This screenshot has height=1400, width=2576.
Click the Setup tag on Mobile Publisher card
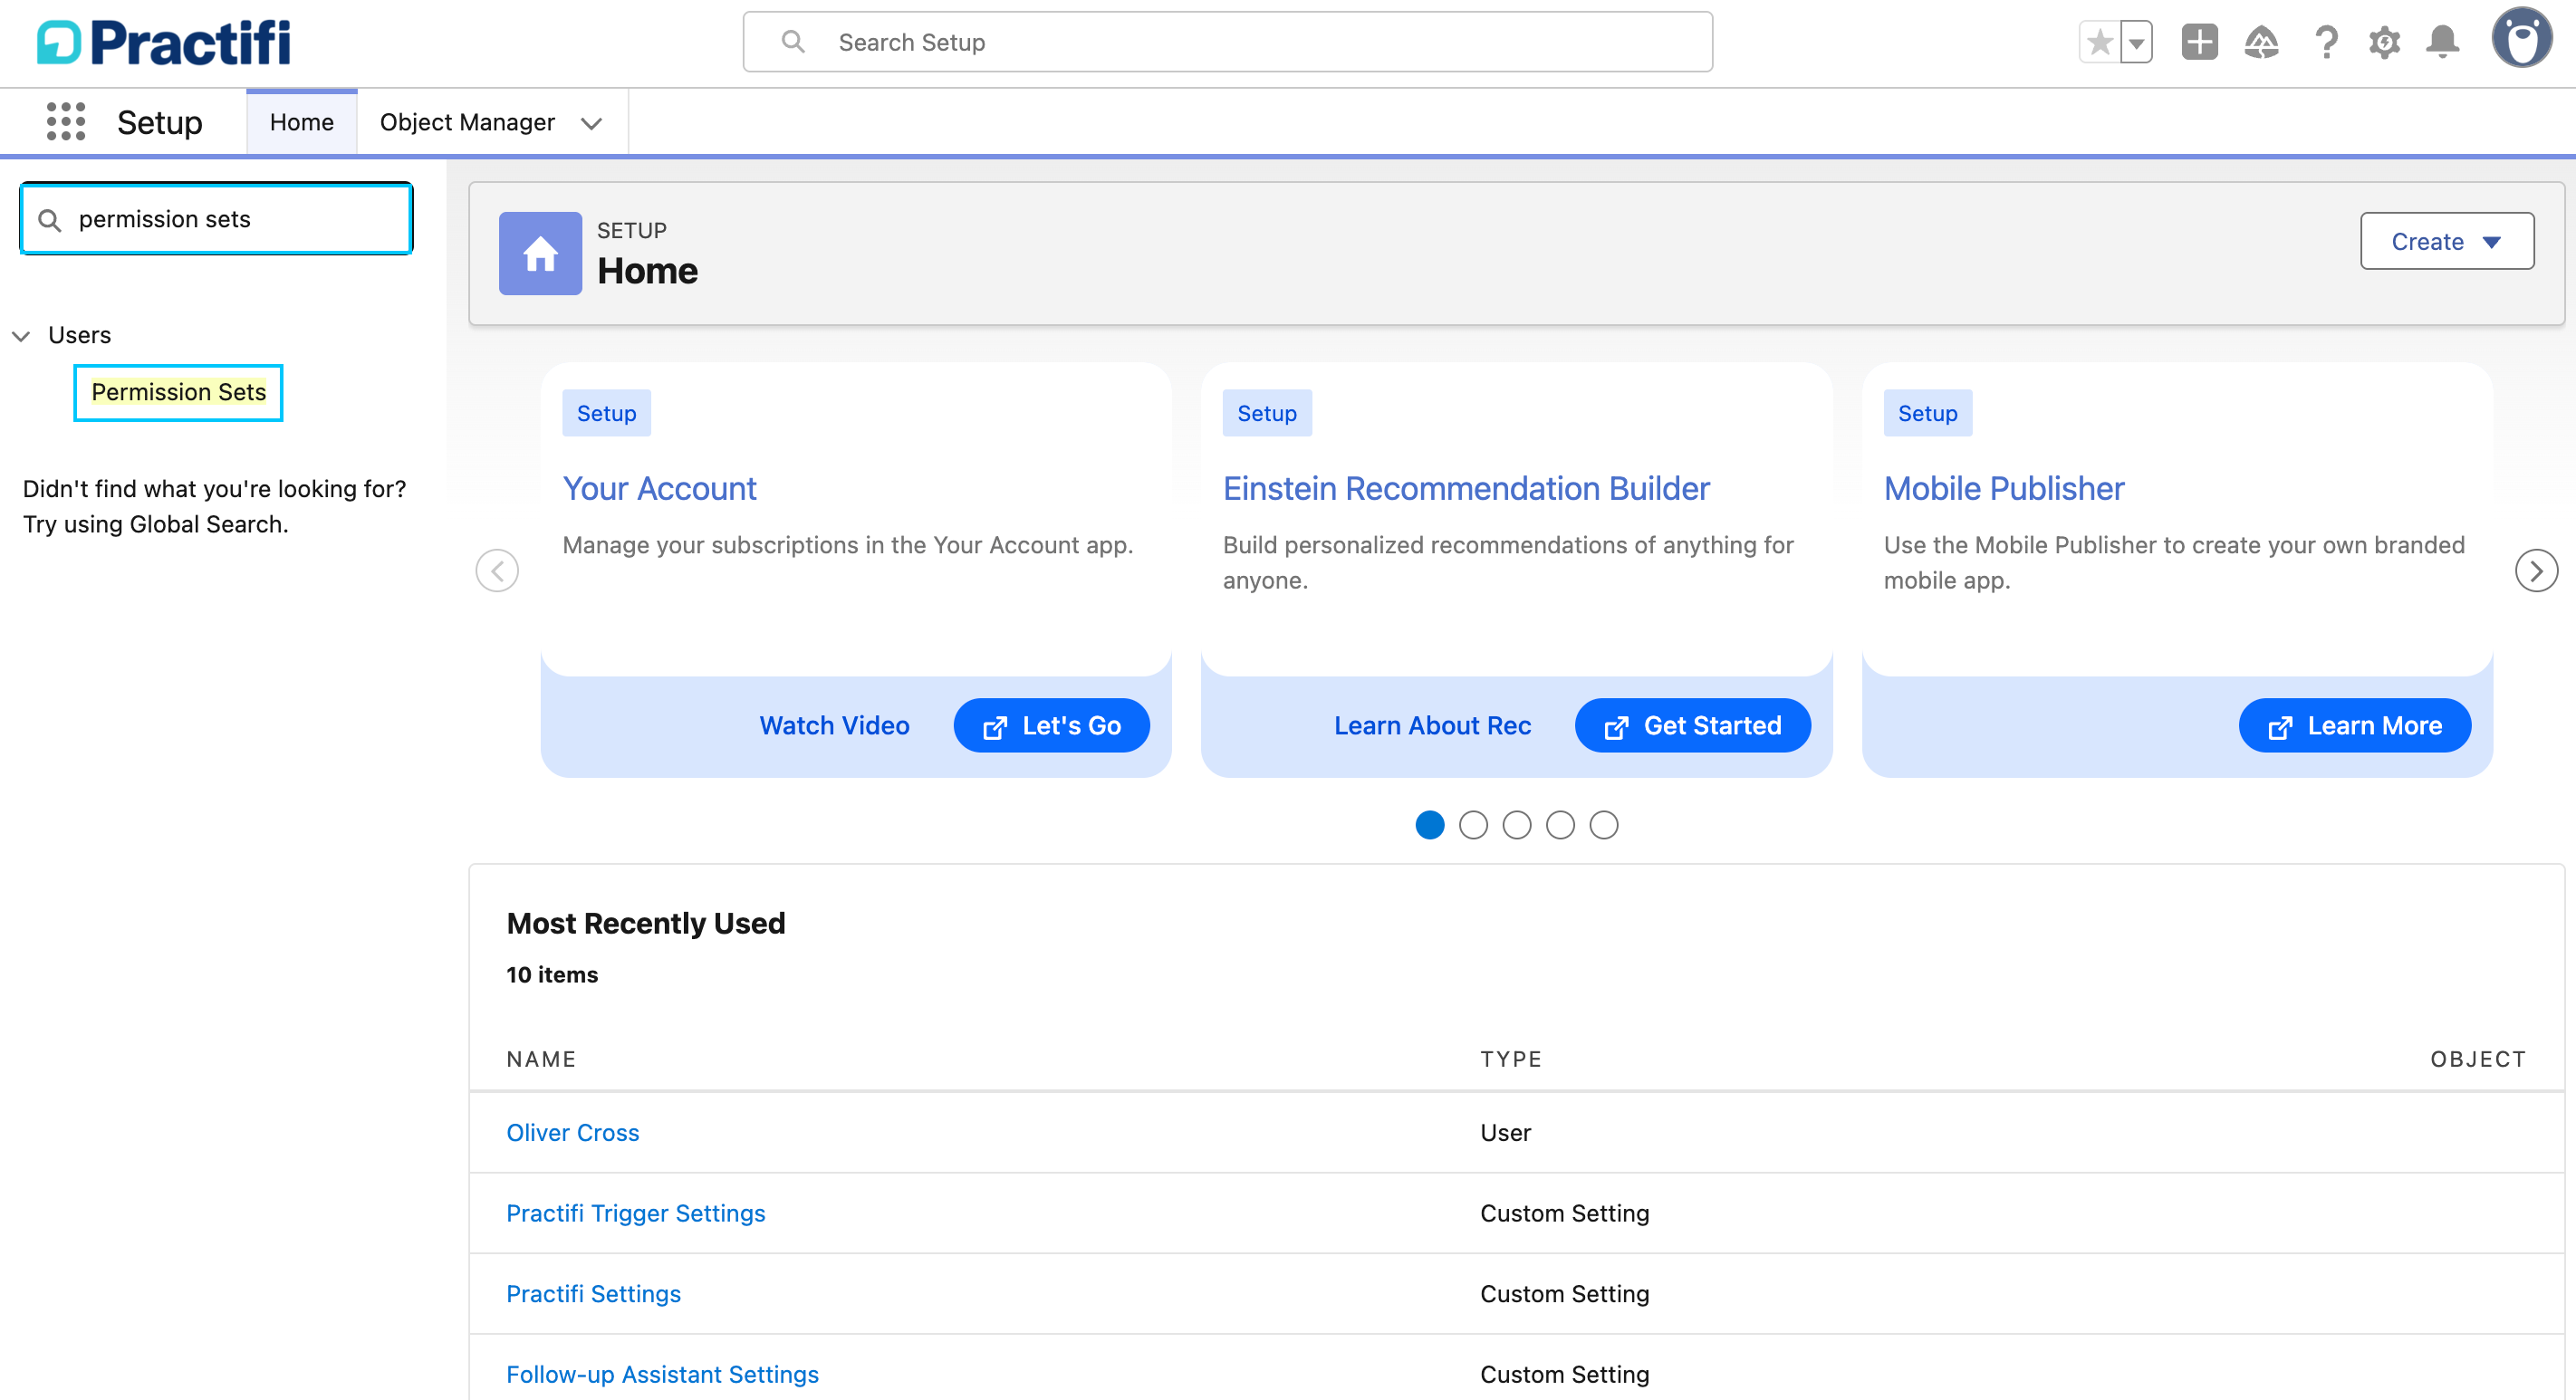coord(1927,413)
